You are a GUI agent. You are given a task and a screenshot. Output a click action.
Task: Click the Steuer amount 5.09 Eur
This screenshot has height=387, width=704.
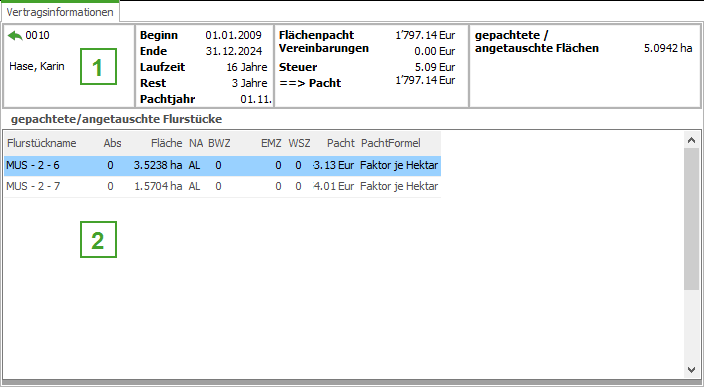click(435, 67)
